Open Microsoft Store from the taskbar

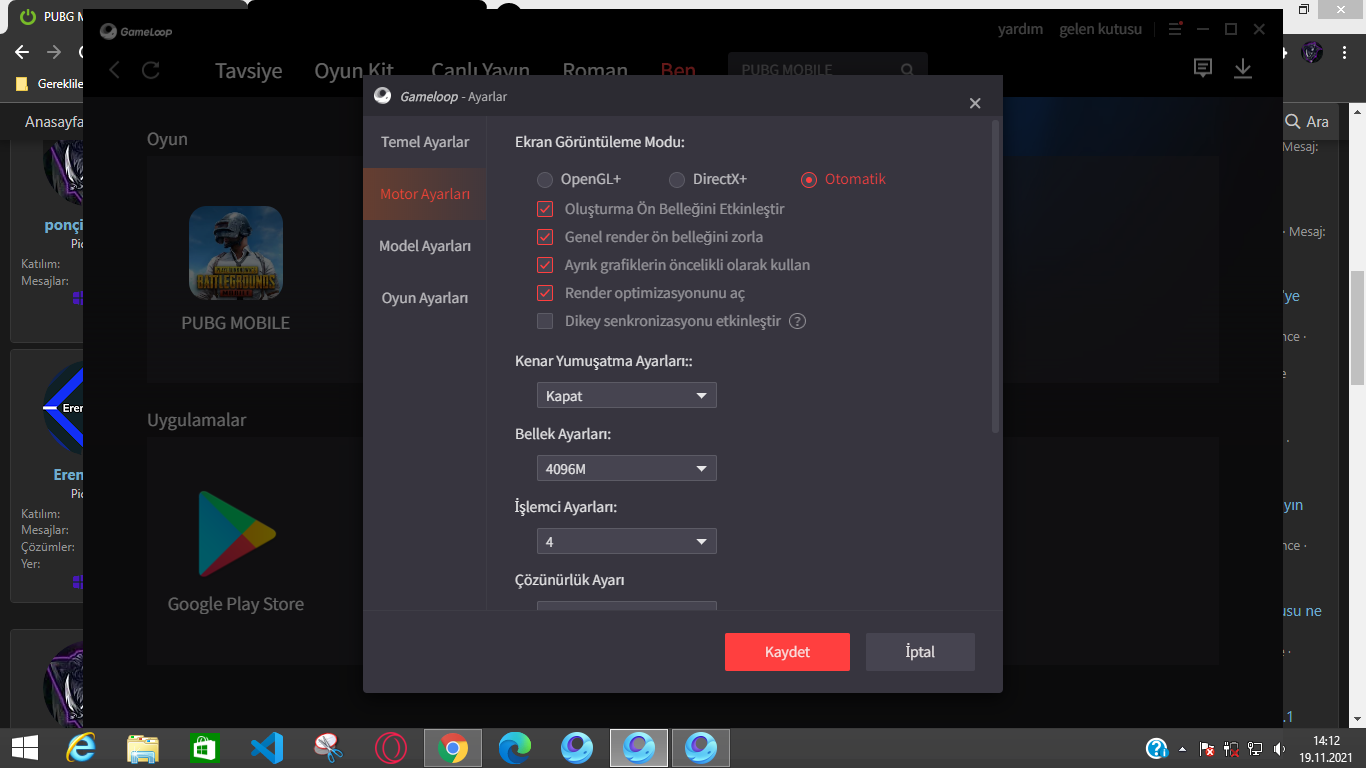click(205, 748)
